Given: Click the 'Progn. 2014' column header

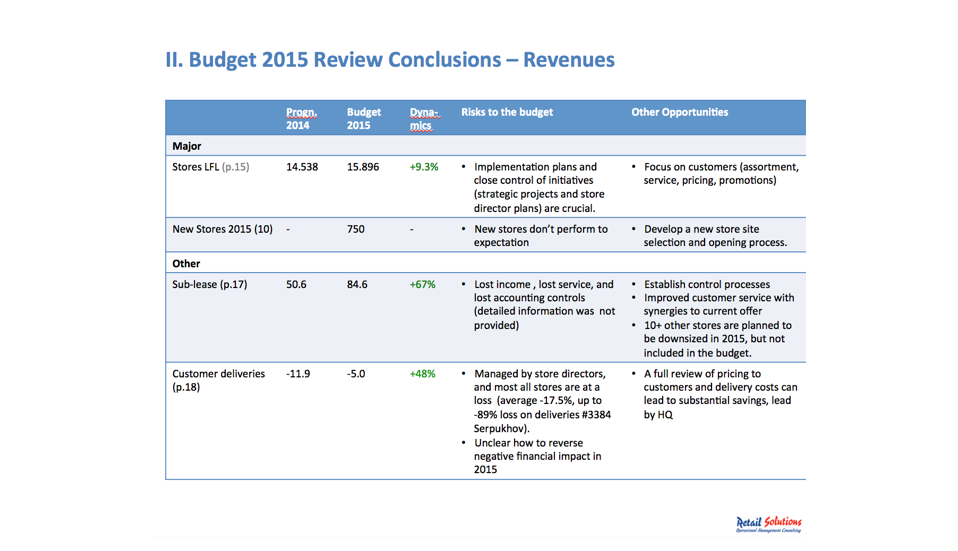Looking at the screenshot, I should pyautogui.click(x=301, y=119).
